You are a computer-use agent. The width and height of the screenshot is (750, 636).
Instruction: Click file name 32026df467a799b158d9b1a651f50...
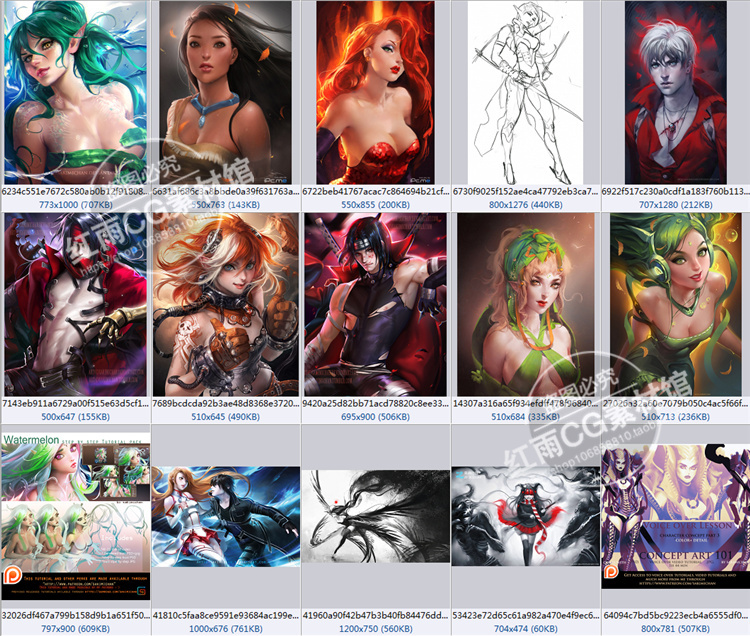(75, 615)
